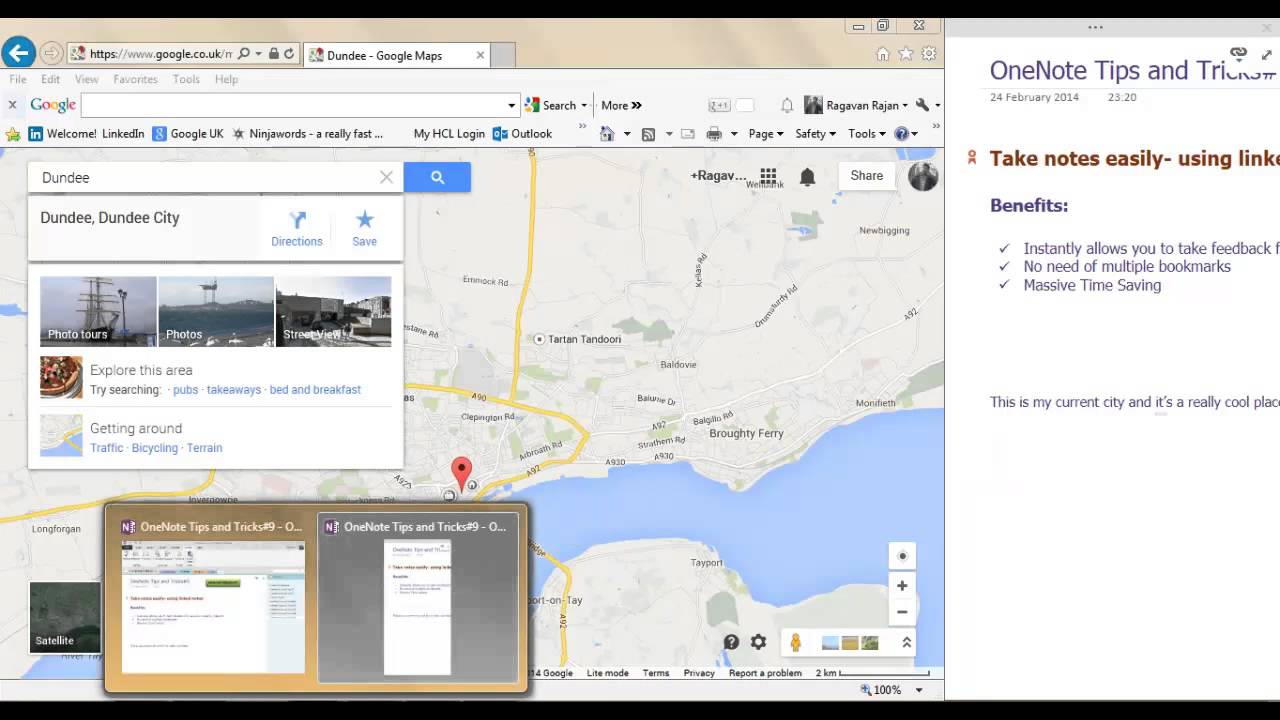
Task: Click the Print icon in command bar
Action: [x=714, y=133]
